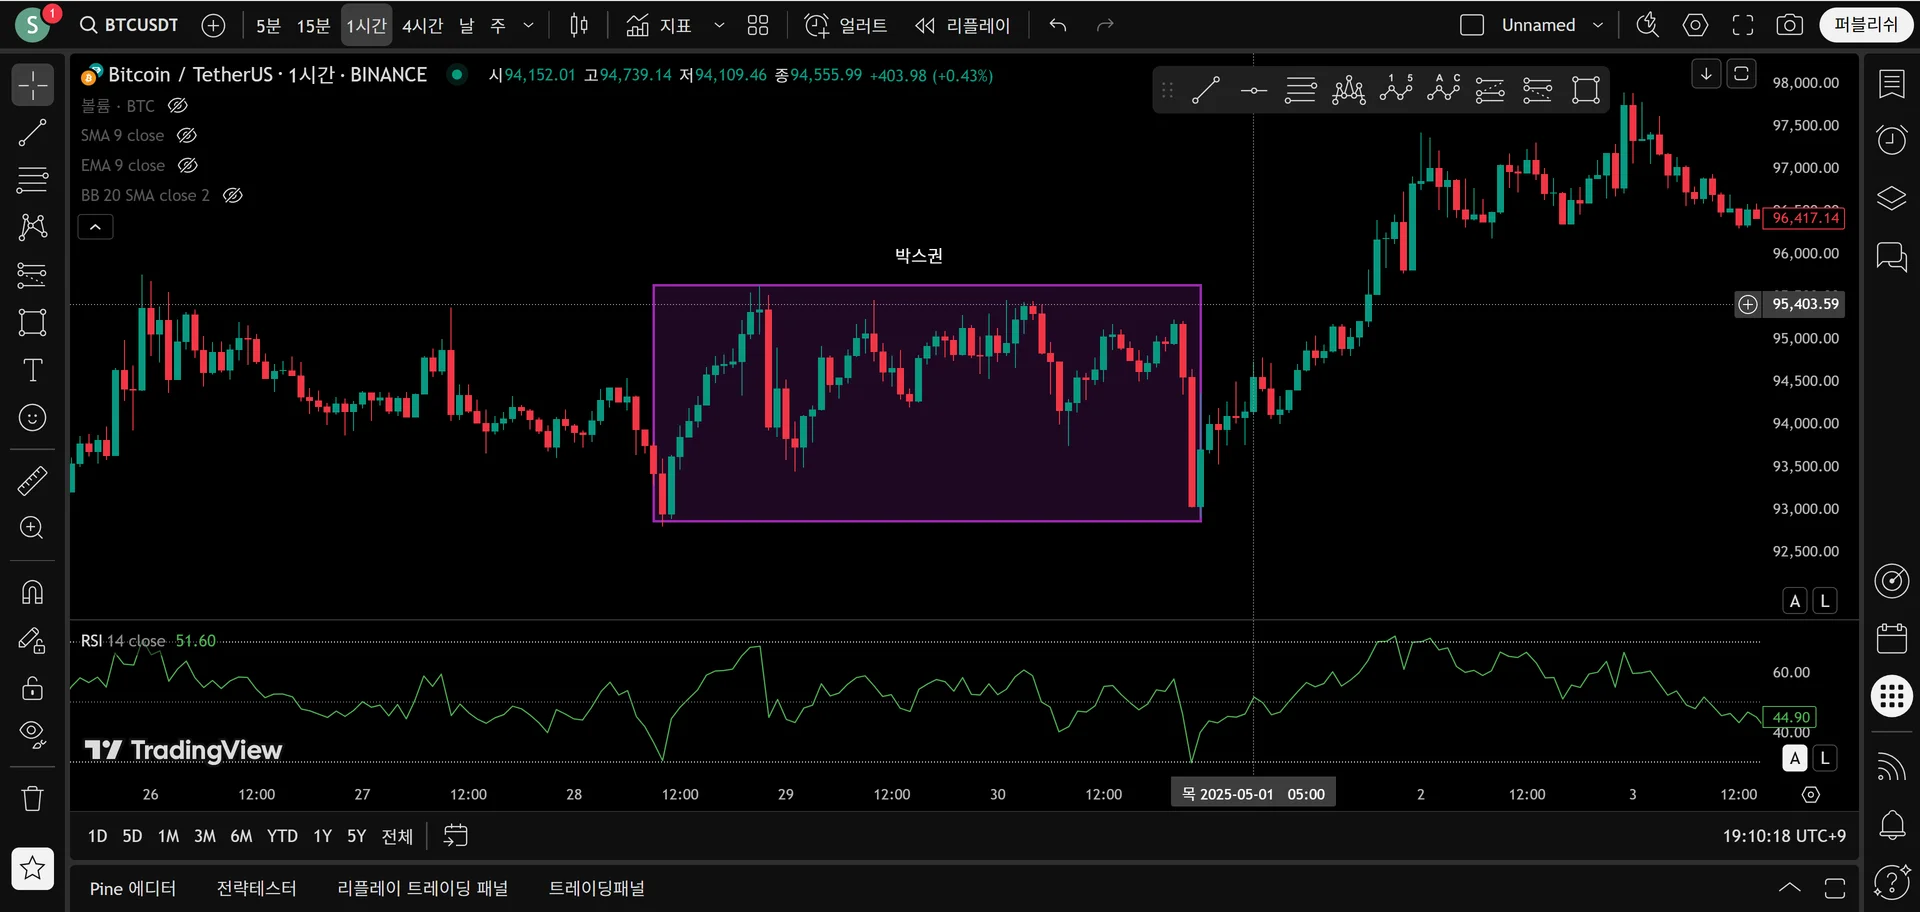Change the candlestick chart type

(x=579, y=25)
